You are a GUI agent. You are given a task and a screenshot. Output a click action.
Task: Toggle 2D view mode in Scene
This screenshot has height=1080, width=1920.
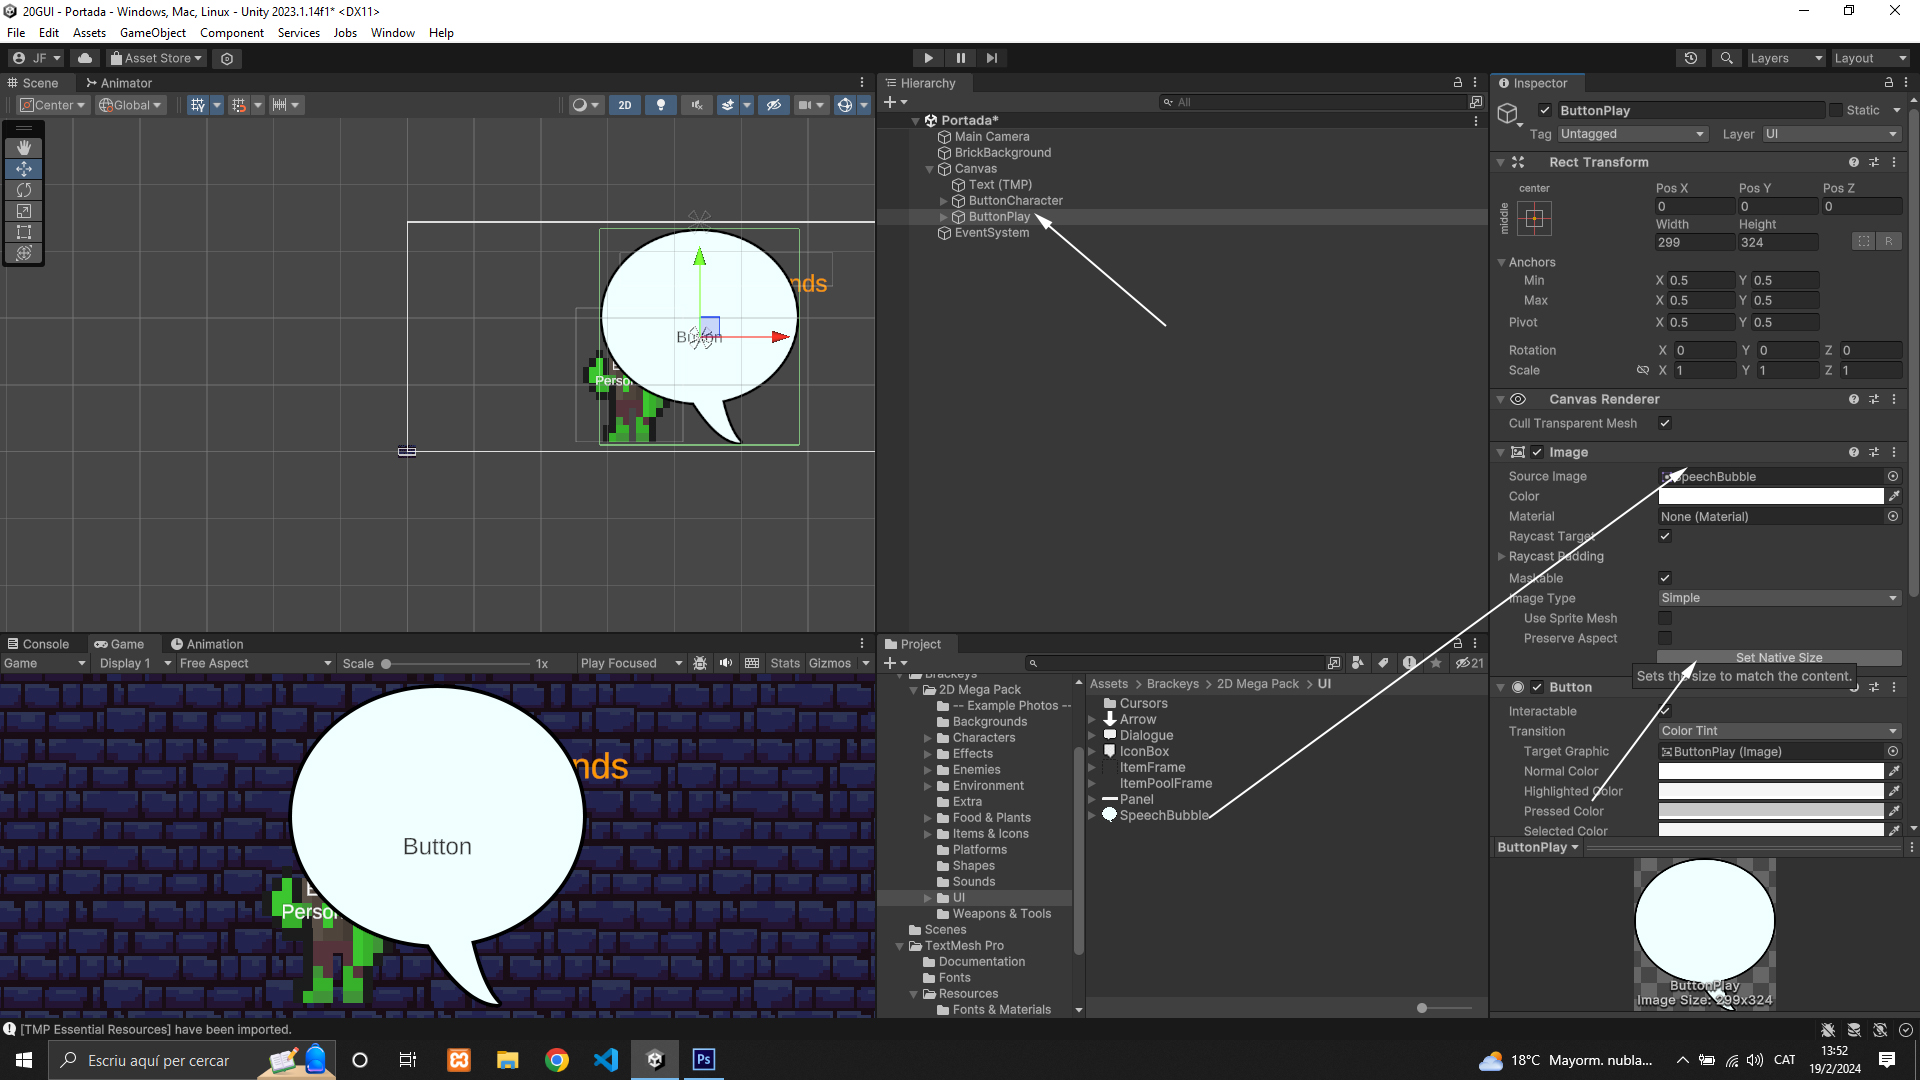[625, 105]
